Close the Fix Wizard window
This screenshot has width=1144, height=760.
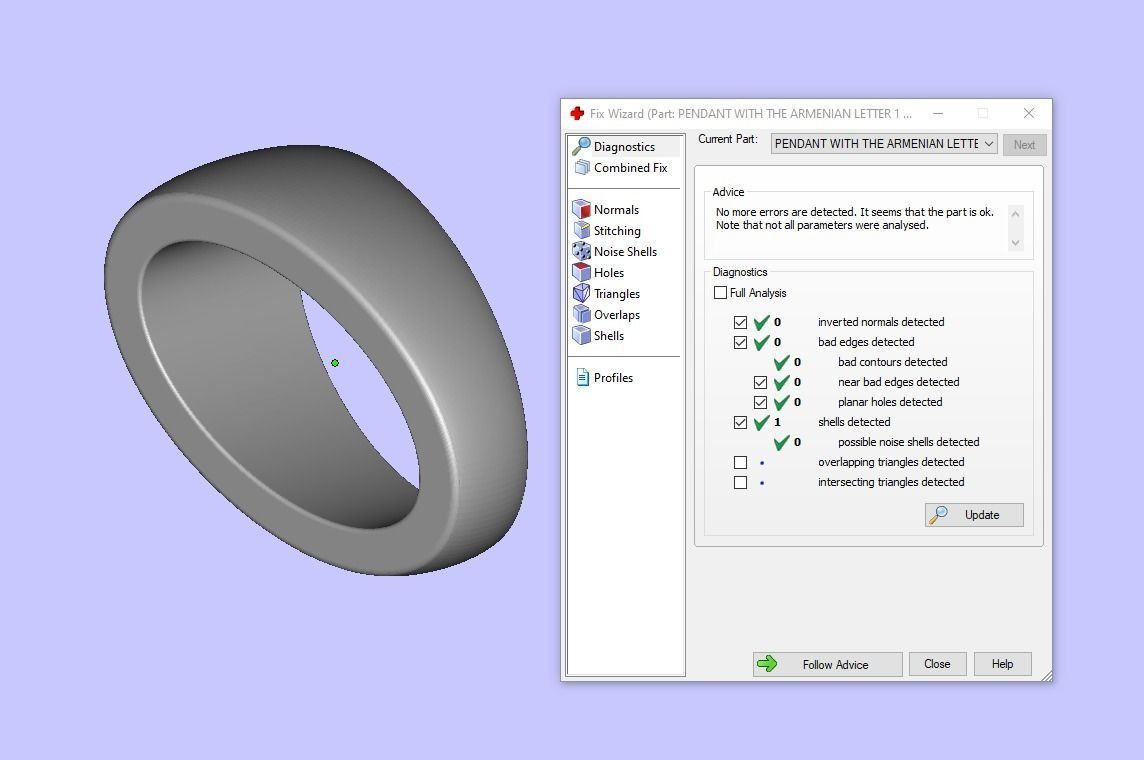1029,113
